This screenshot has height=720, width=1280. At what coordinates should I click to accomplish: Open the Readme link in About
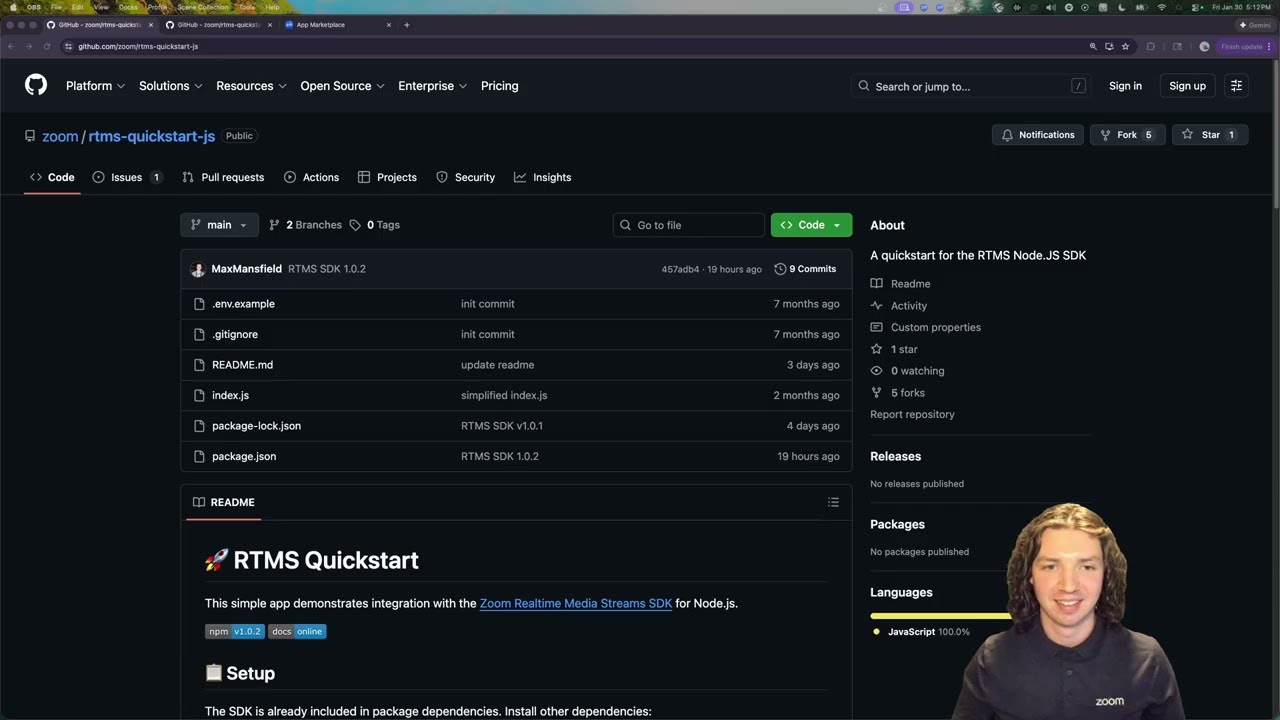pyautogui.click(x=900, y=284)
